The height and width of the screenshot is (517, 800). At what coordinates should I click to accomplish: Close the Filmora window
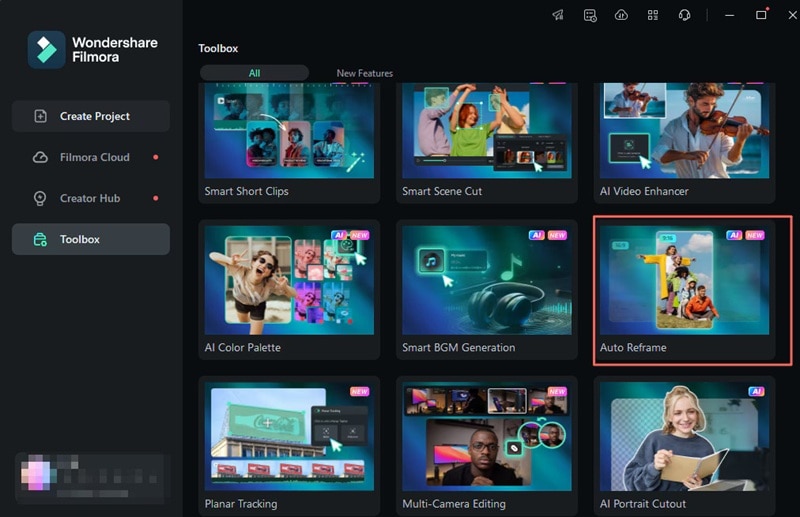pyautogui.click(x=792, y=15)
